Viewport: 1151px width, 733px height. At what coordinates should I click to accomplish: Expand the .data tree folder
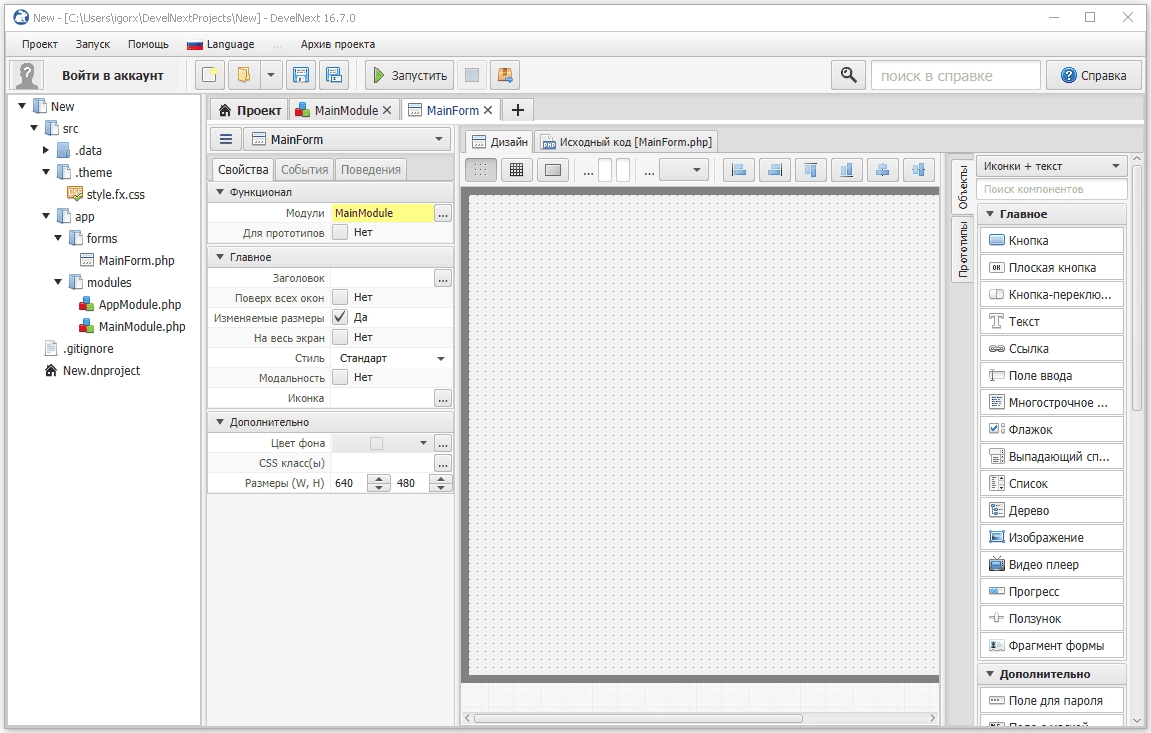[x=46, y=150]
